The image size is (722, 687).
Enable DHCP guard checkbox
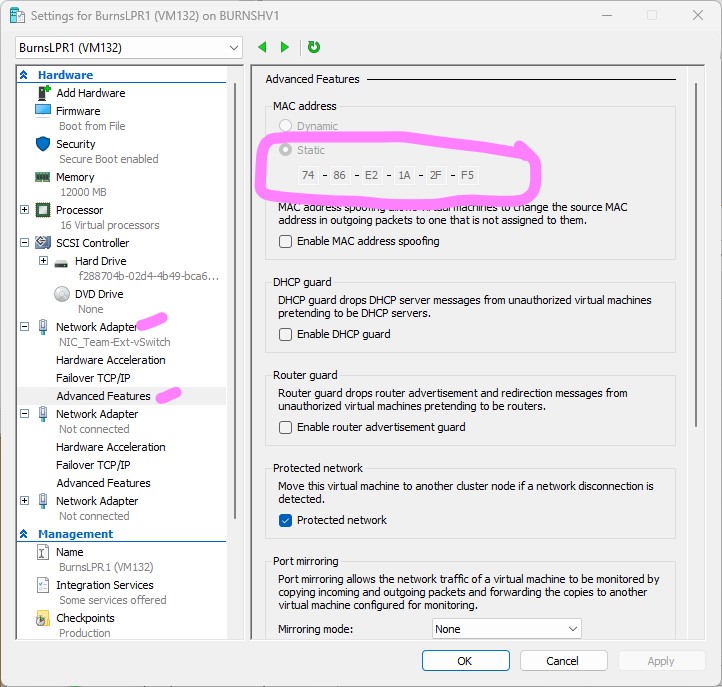285,334
